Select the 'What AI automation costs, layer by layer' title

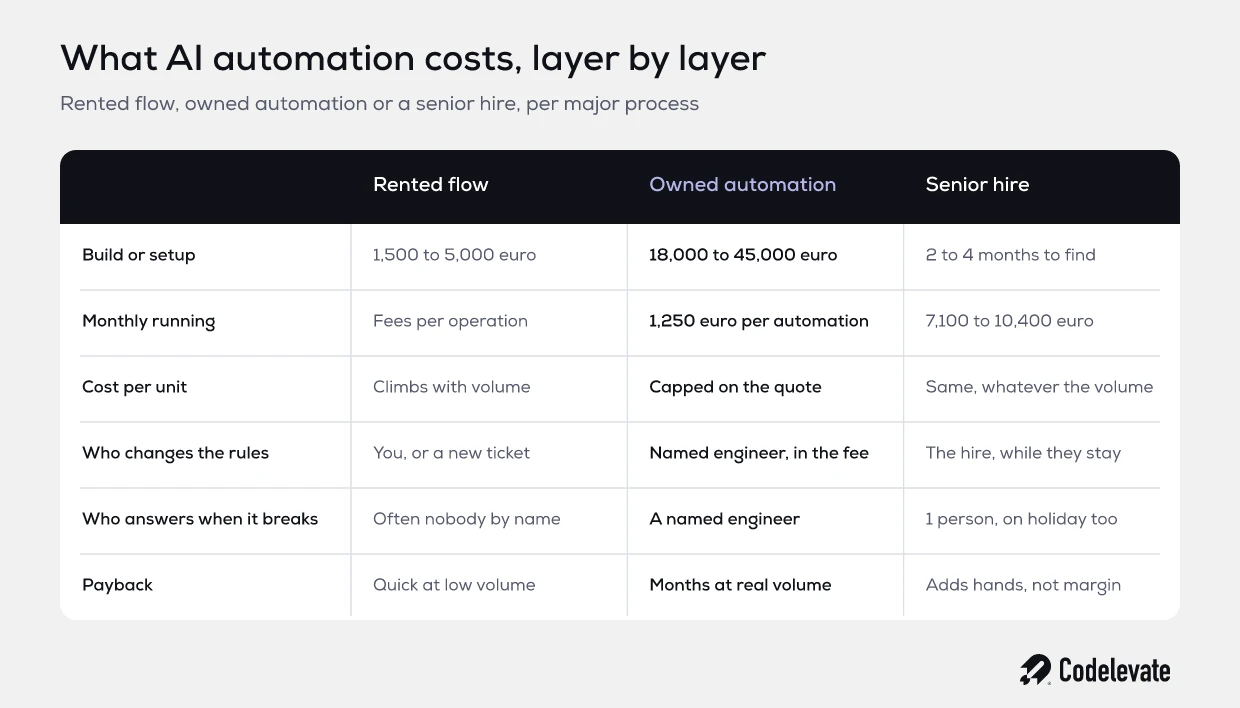tap(413, 58)
